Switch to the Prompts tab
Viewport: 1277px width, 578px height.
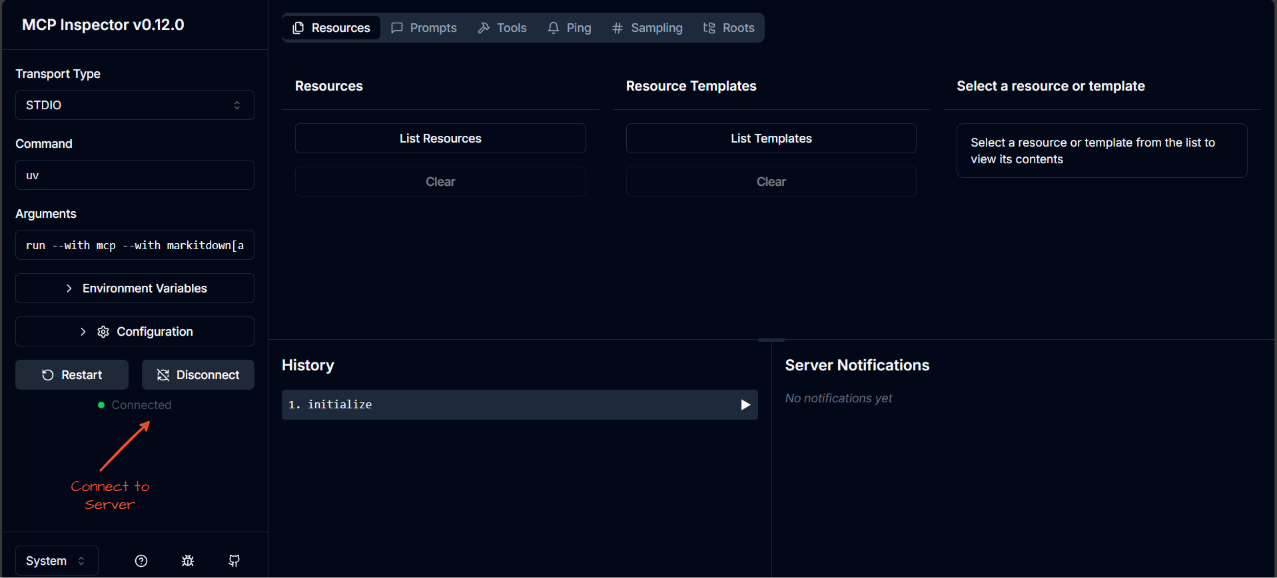pyautogui.click(x=424, y=27)
